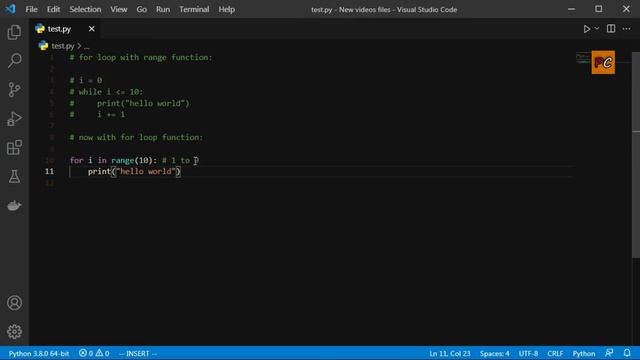Click the minimap code preview
The width and height of the screenshot is (640, 360).
pyautogui.click(x=584, y=57)
